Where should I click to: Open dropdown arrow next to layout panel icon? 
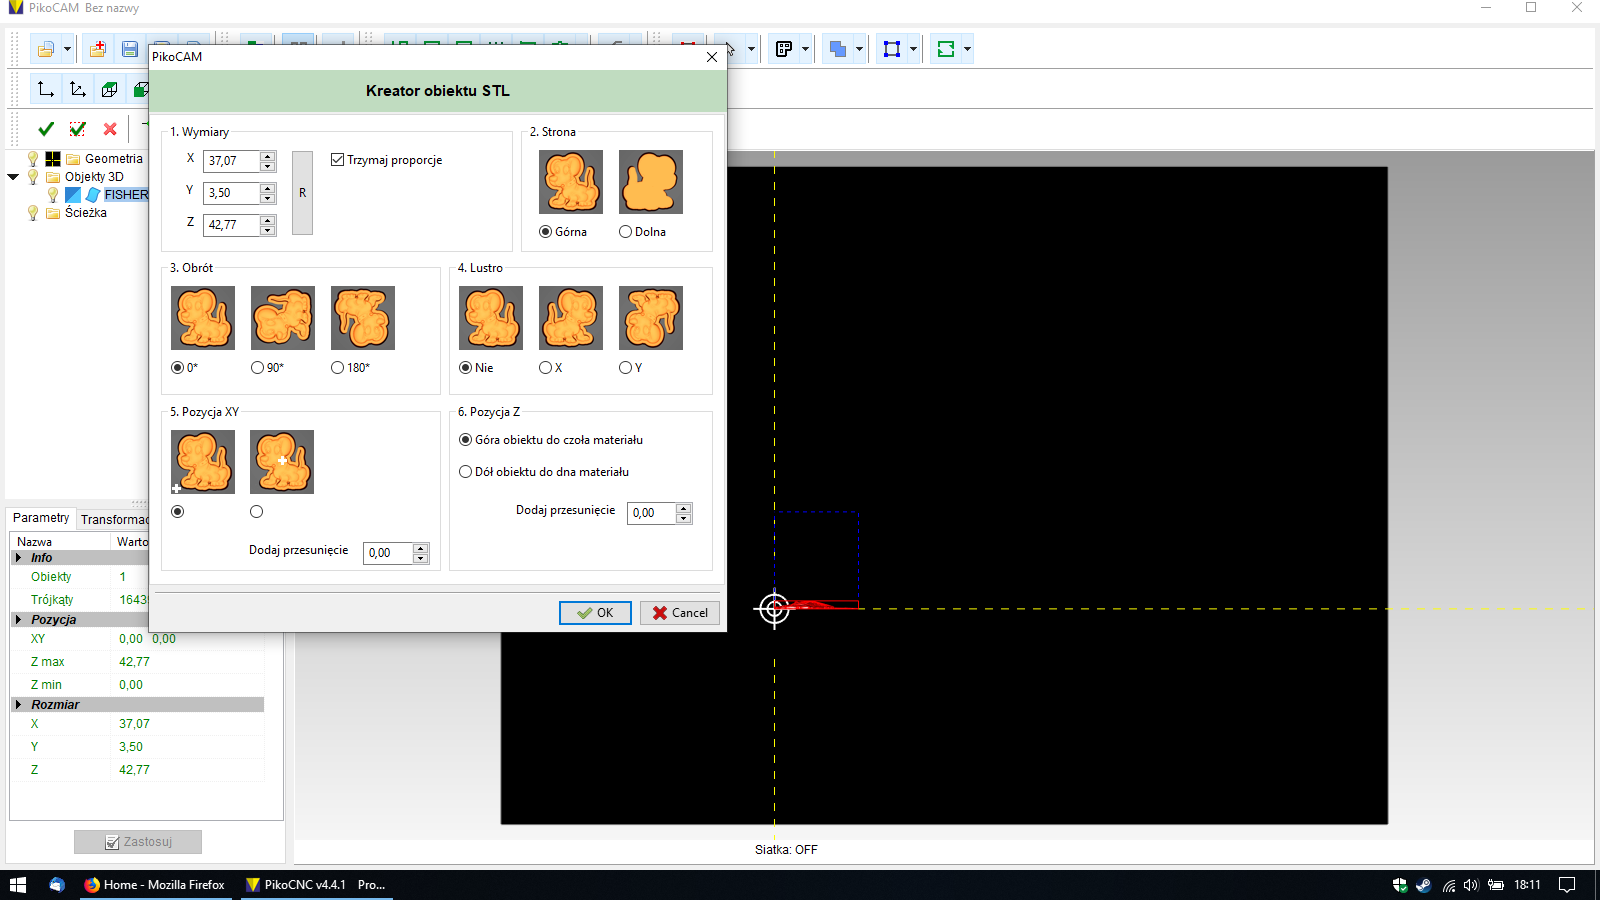pyautogui.click(x=805, y=49)
